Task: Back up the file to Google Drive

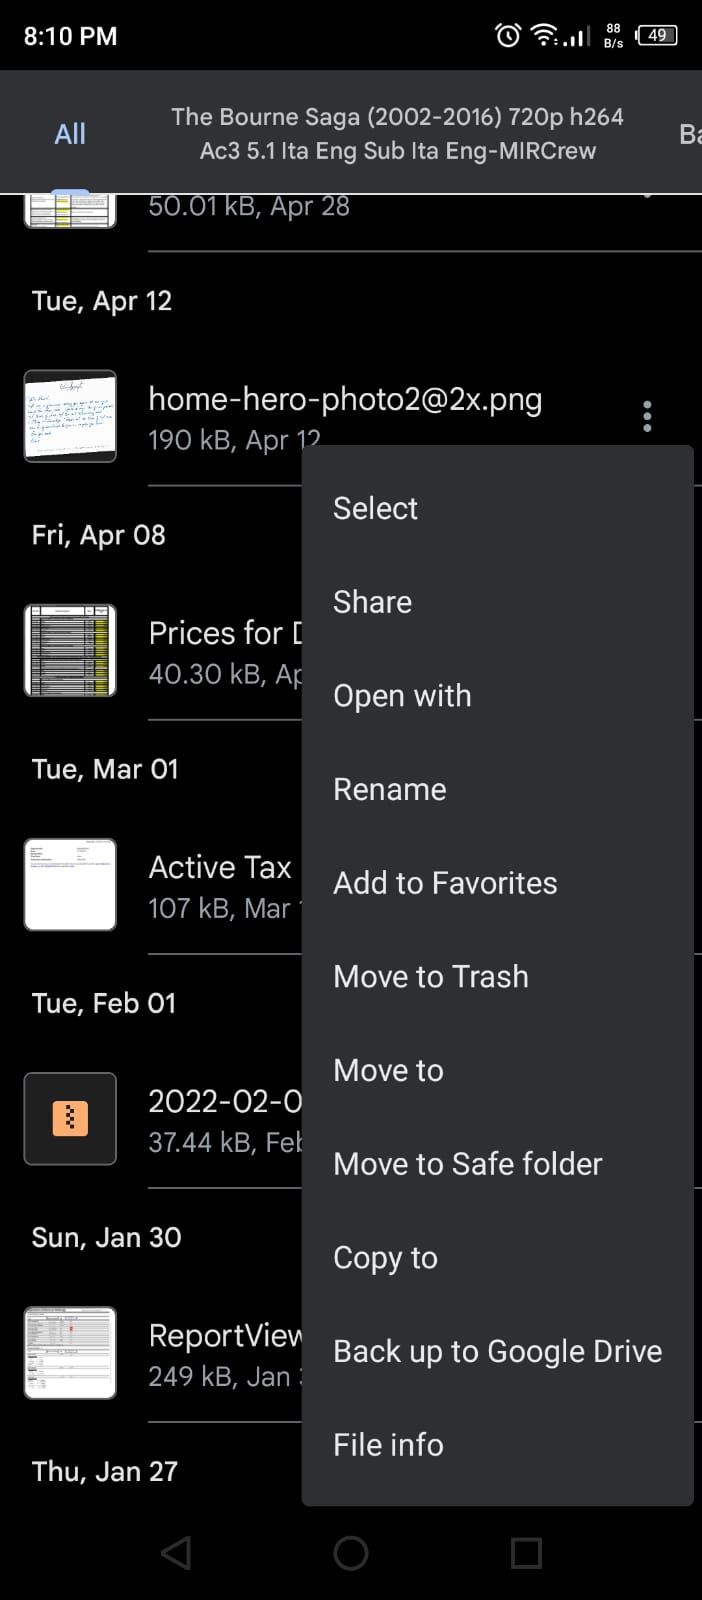Action: coord(497,1351)
